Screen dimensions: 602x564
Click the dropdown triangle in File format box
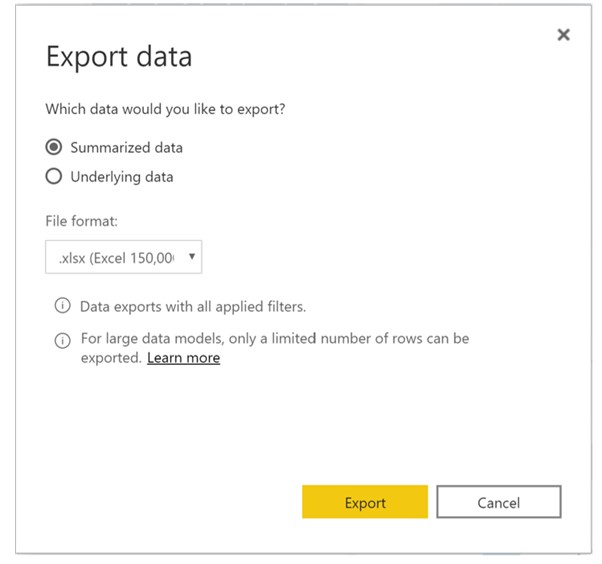coord(192,256)
